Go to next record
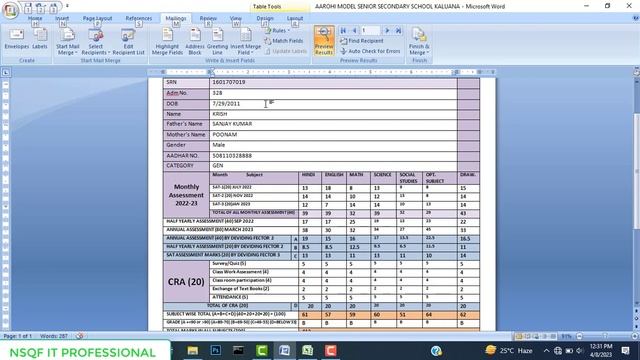This screenshot has width=640, height=360. (387, 31)
